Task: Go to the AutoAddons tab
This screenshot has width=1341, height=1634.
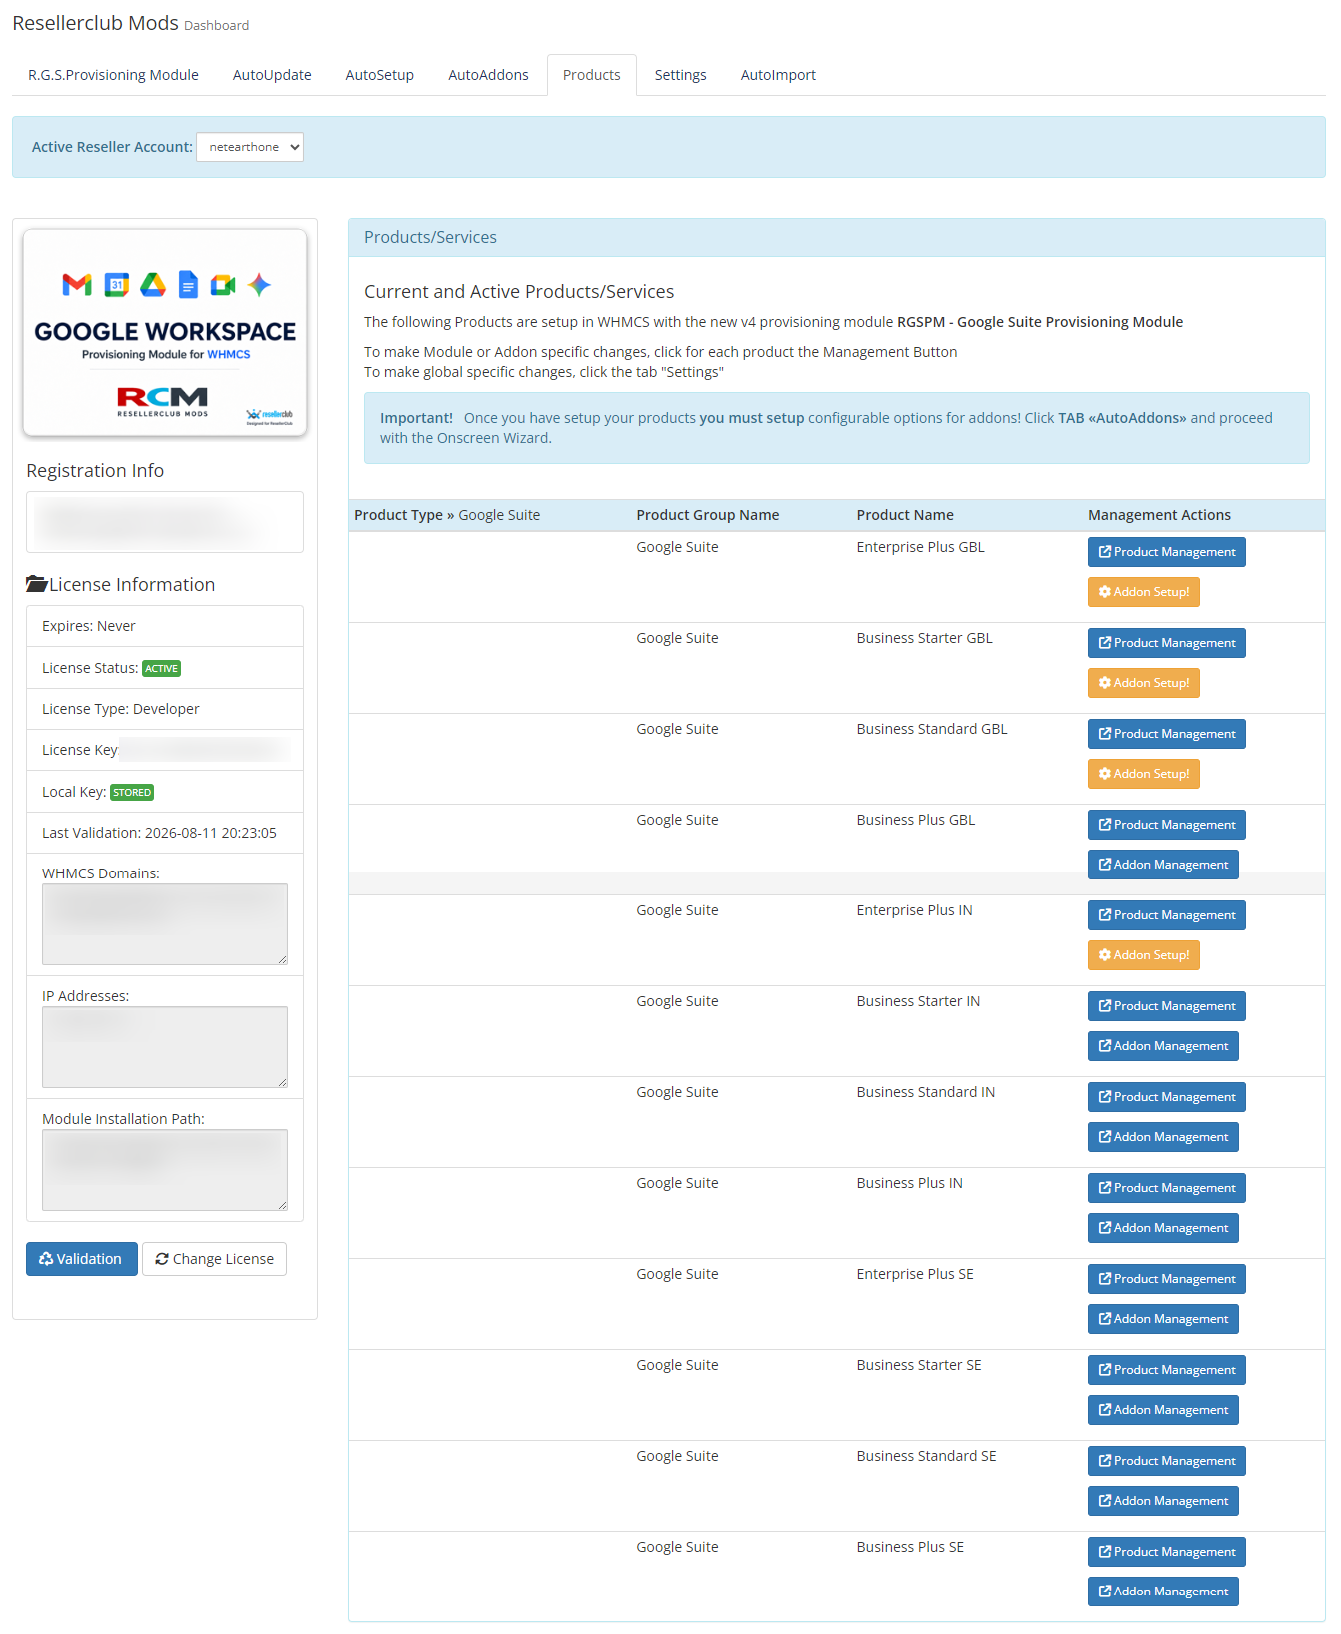Action: coord(488,75)
